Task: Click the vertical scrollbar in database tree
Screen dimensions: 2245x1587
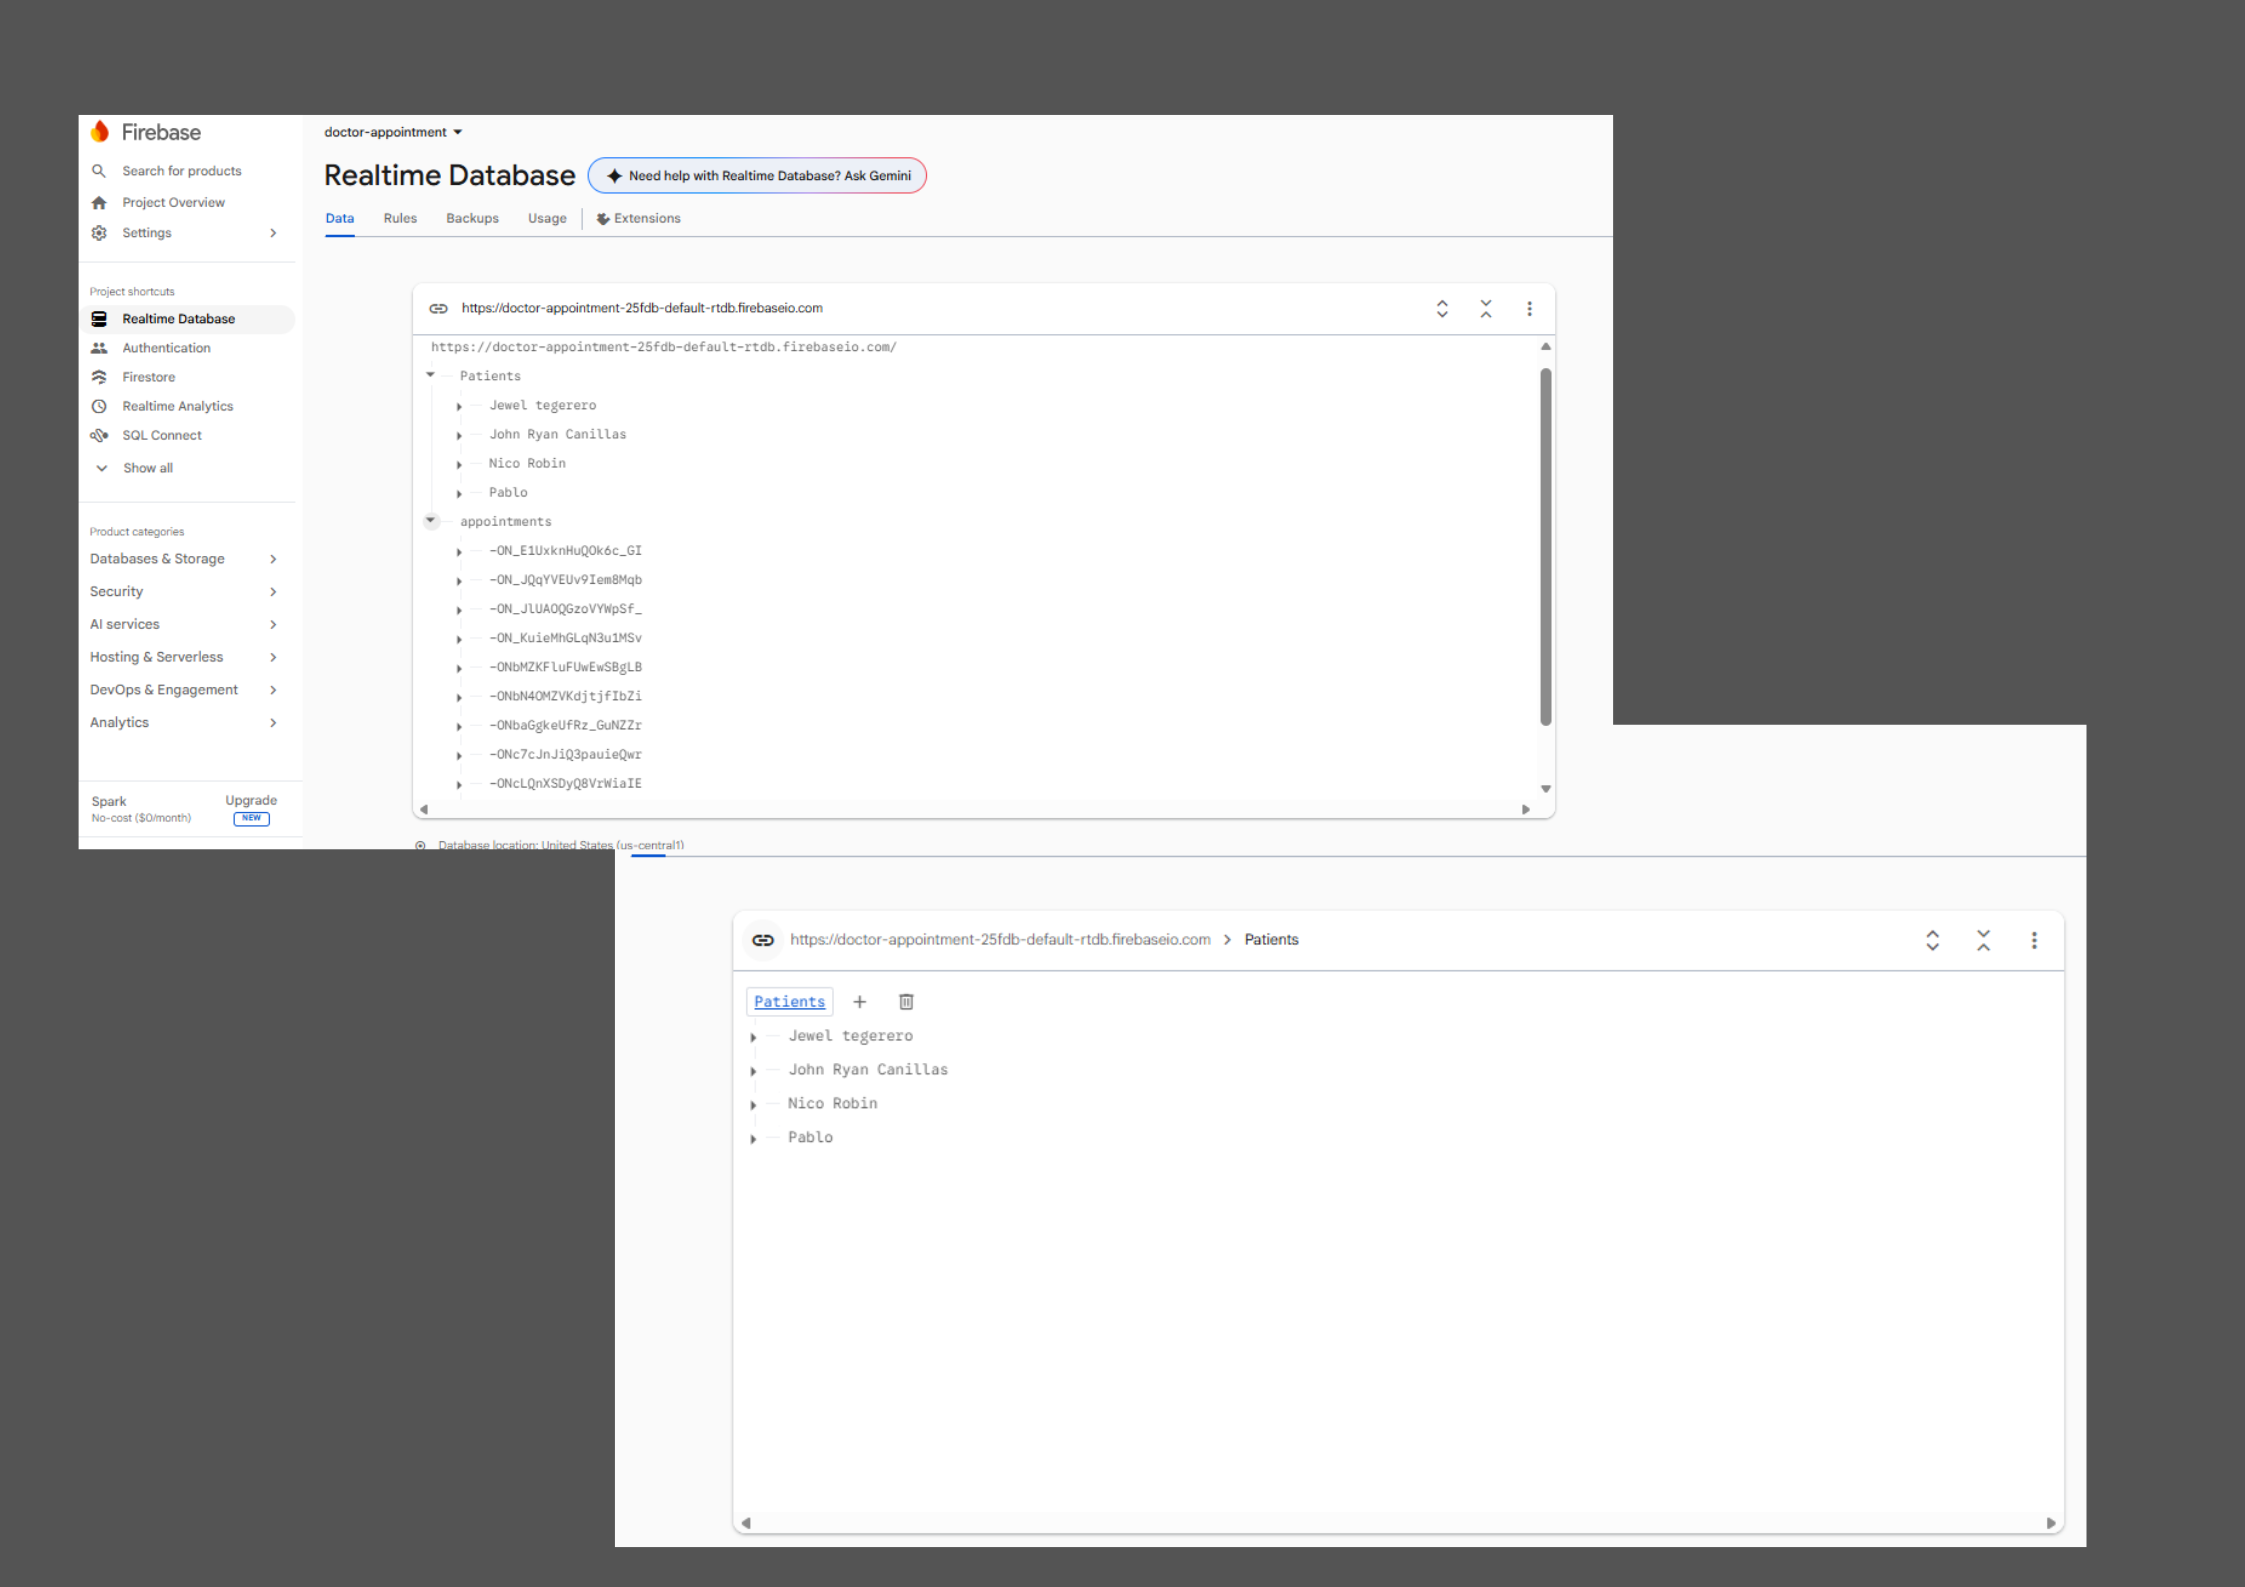Action: coord(1546,547)
